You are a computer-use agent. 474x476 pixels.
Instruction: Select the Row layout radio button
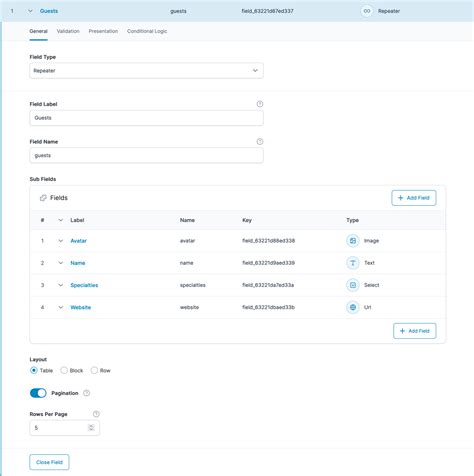(x=94, y=370)
